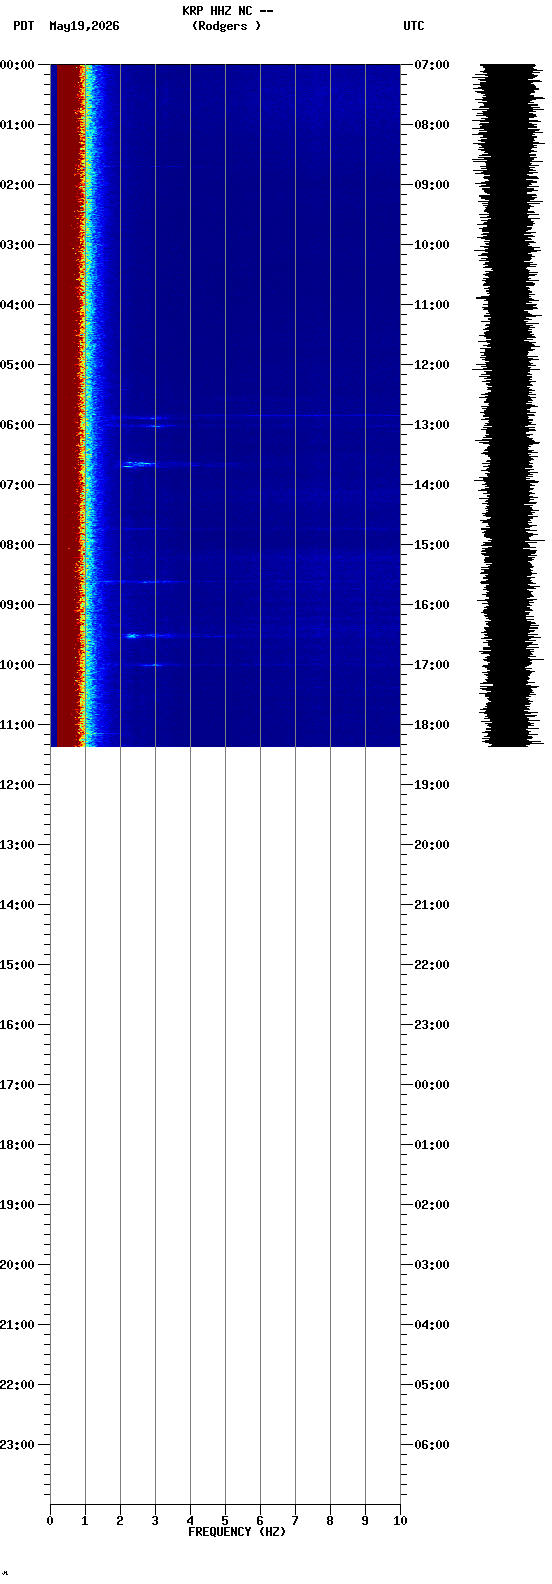This screenshot has height=1584, width=552.
Task: Click frequency tick label "6"
Action: [x=260, y=1521]
